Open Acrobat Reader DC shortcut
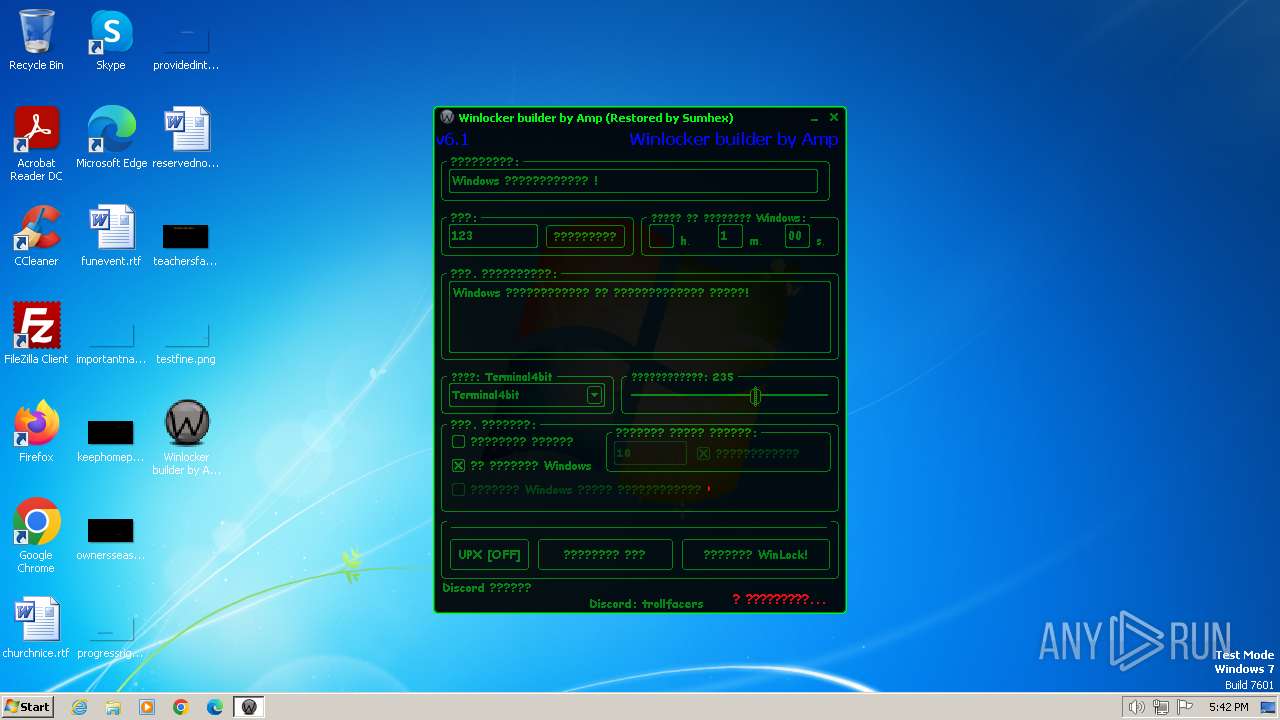1280x720 pixels. click(36, 143)
